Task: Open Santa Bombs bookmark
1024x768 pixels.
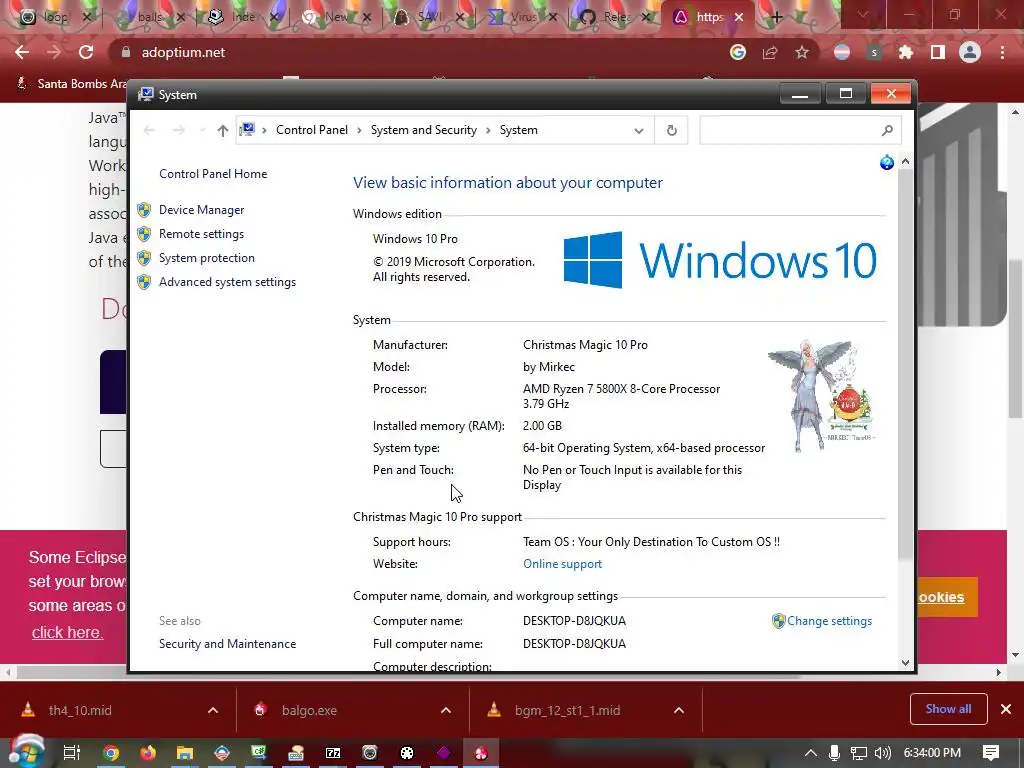Action: click(71, 84)
